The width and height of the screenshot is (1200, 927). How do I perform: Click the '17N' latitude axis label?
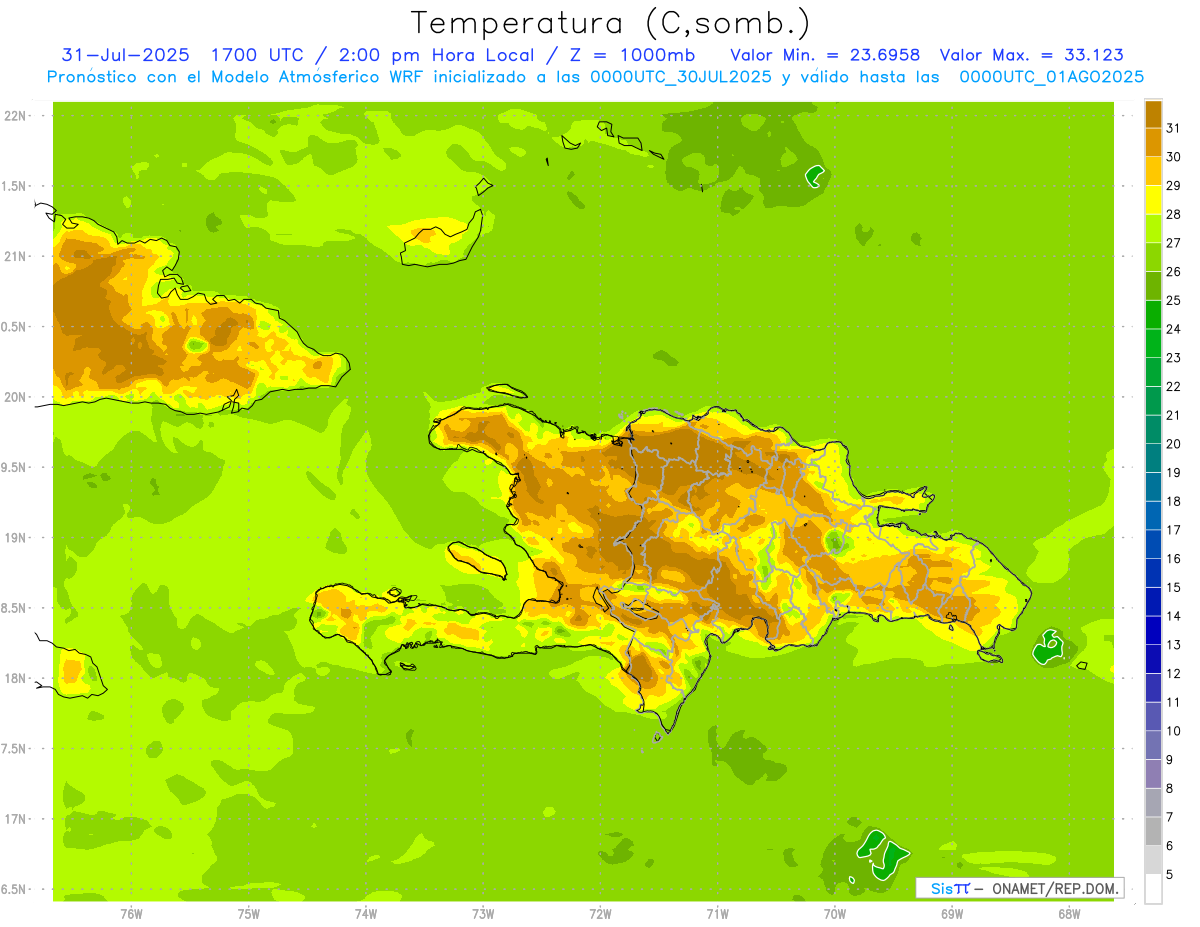[x=15, y=819]
